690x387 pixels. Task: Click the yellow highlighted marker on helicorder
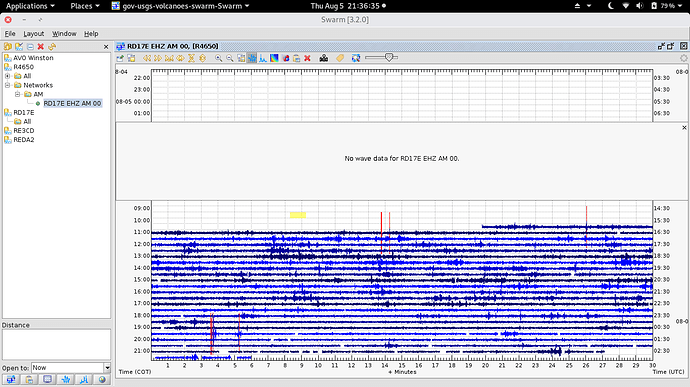[298, 215]
